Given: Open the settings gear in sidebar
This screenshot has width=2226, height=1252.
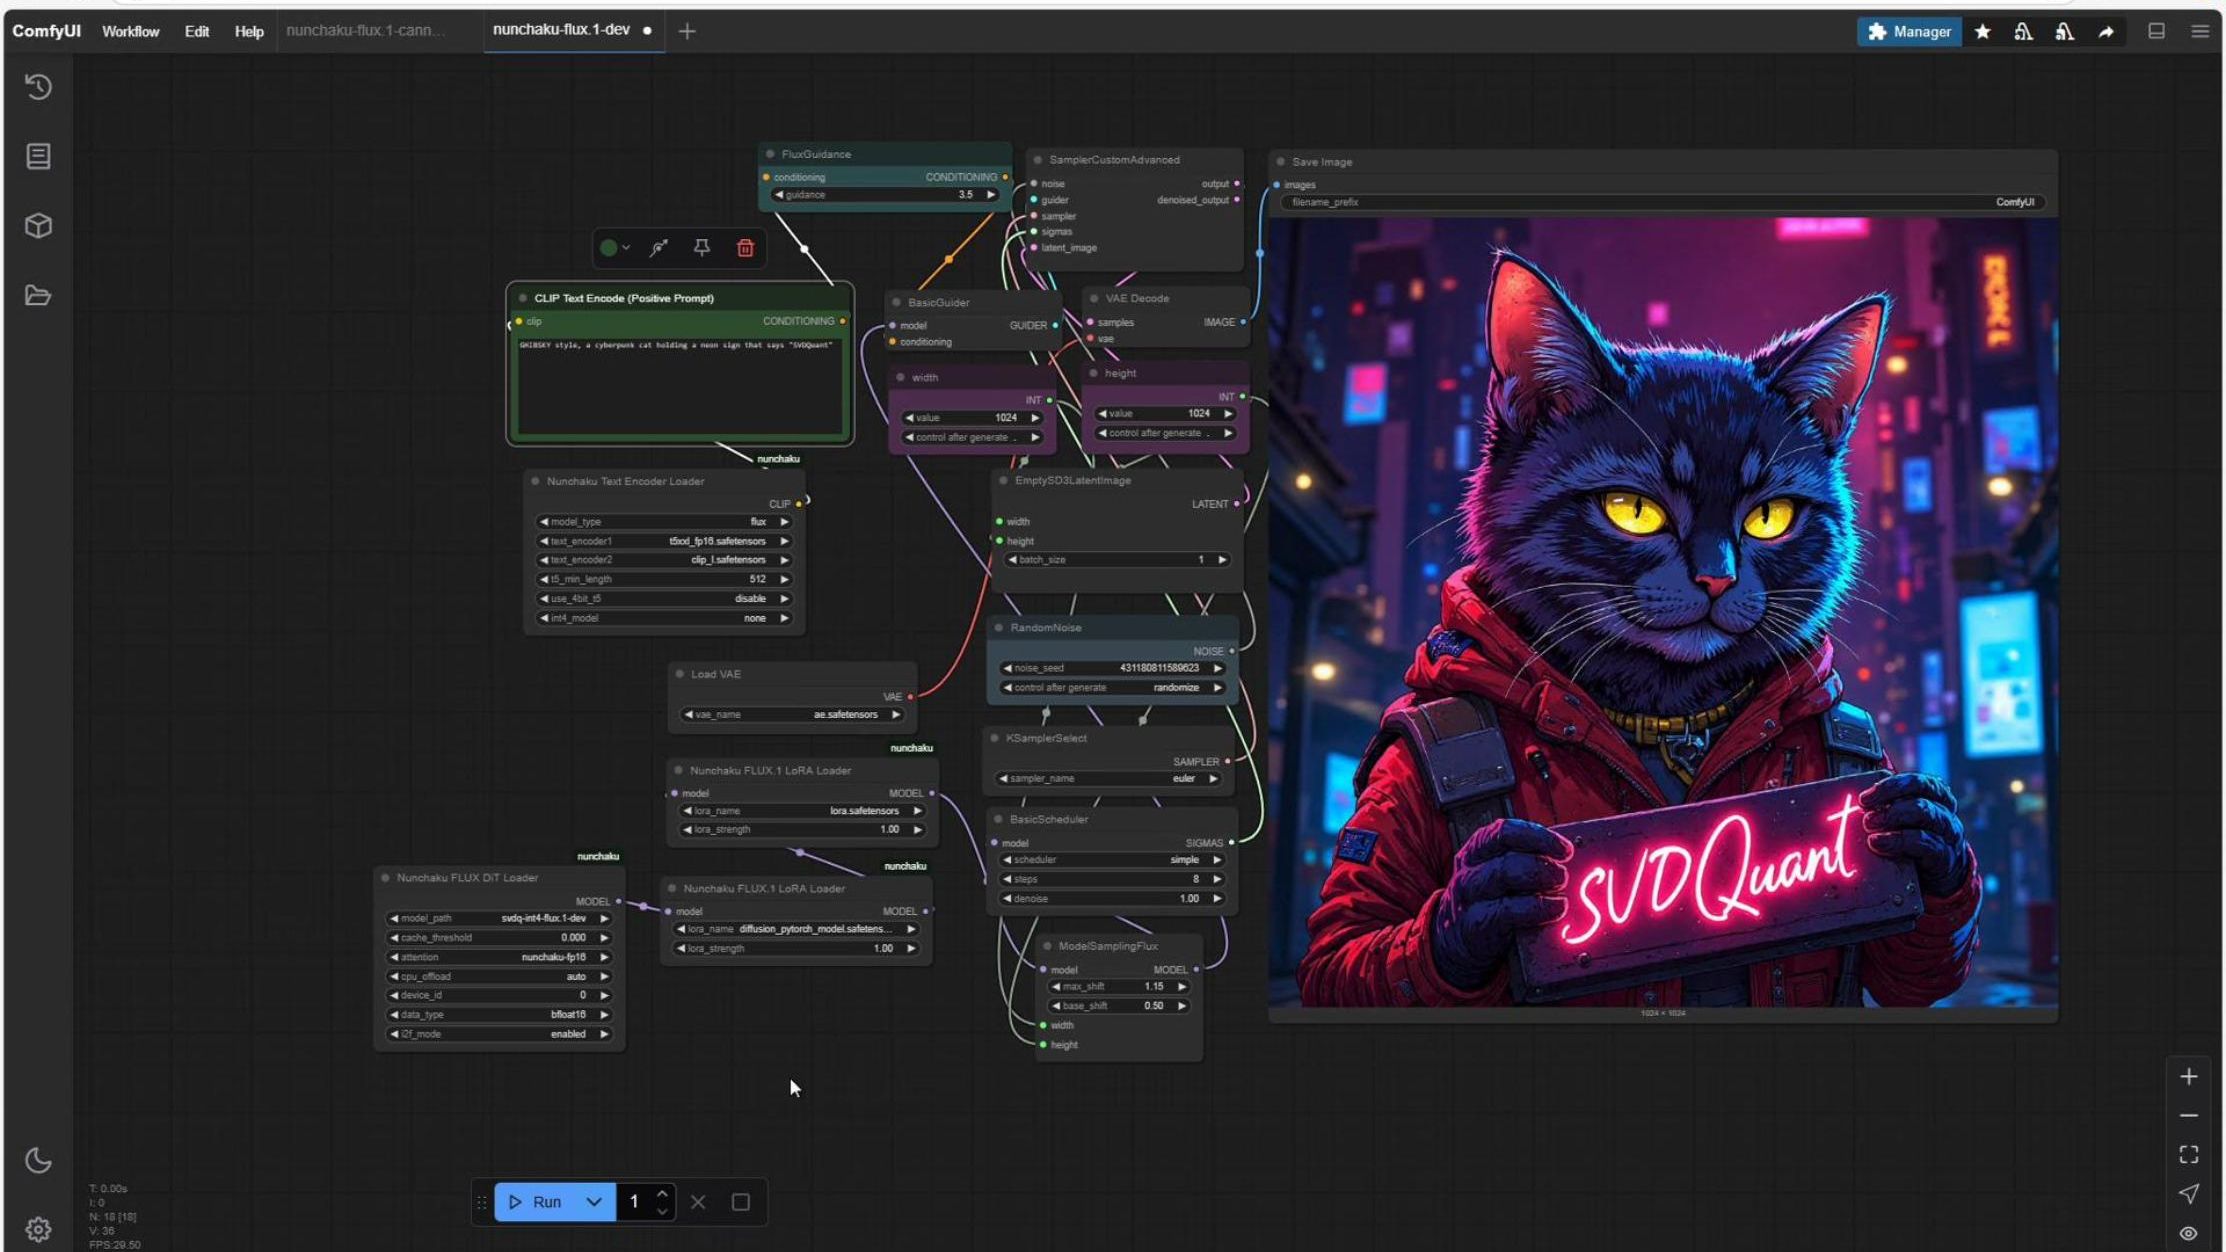Looking at the screenshot, I should click(x=38, y=1229).
